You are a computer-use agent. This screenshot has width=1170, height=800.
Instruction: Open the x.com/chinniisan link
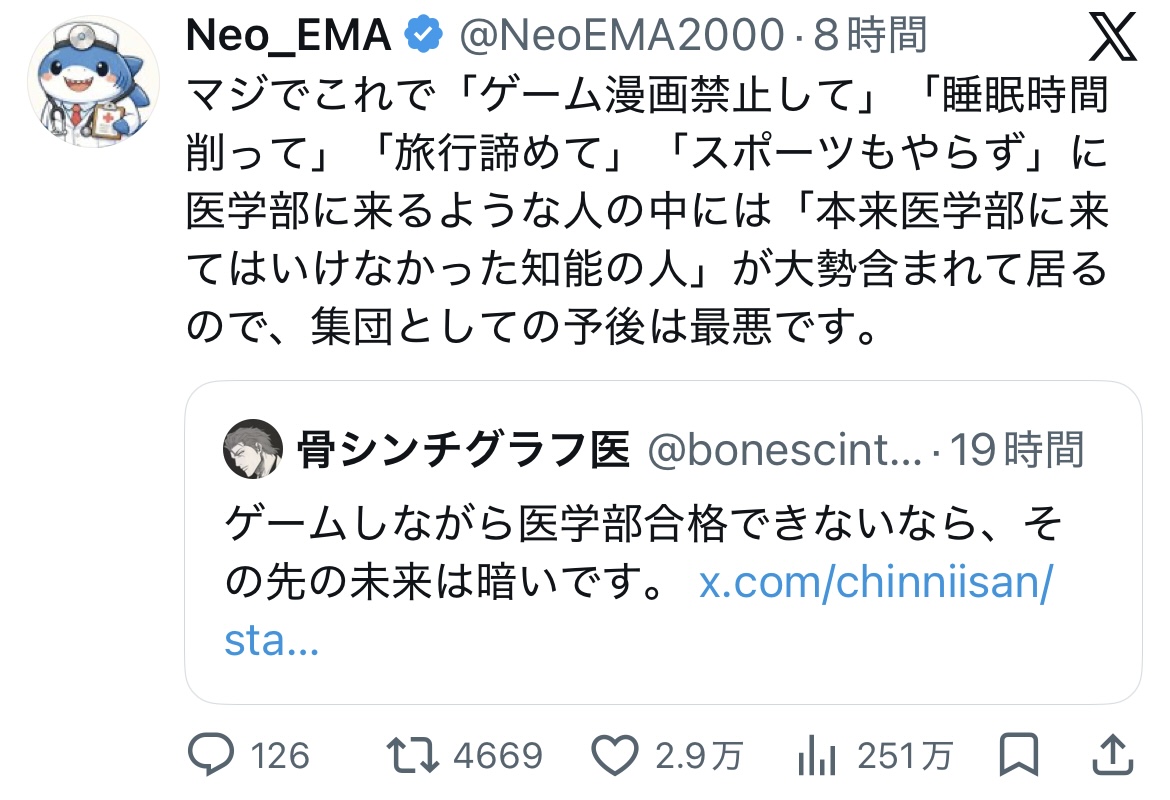tap(875, 583)
